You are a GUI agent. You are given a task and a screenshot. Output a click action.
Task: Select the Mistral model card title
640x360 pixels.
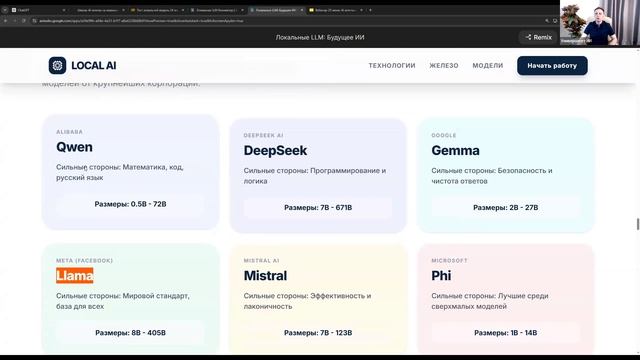(265, 276)
